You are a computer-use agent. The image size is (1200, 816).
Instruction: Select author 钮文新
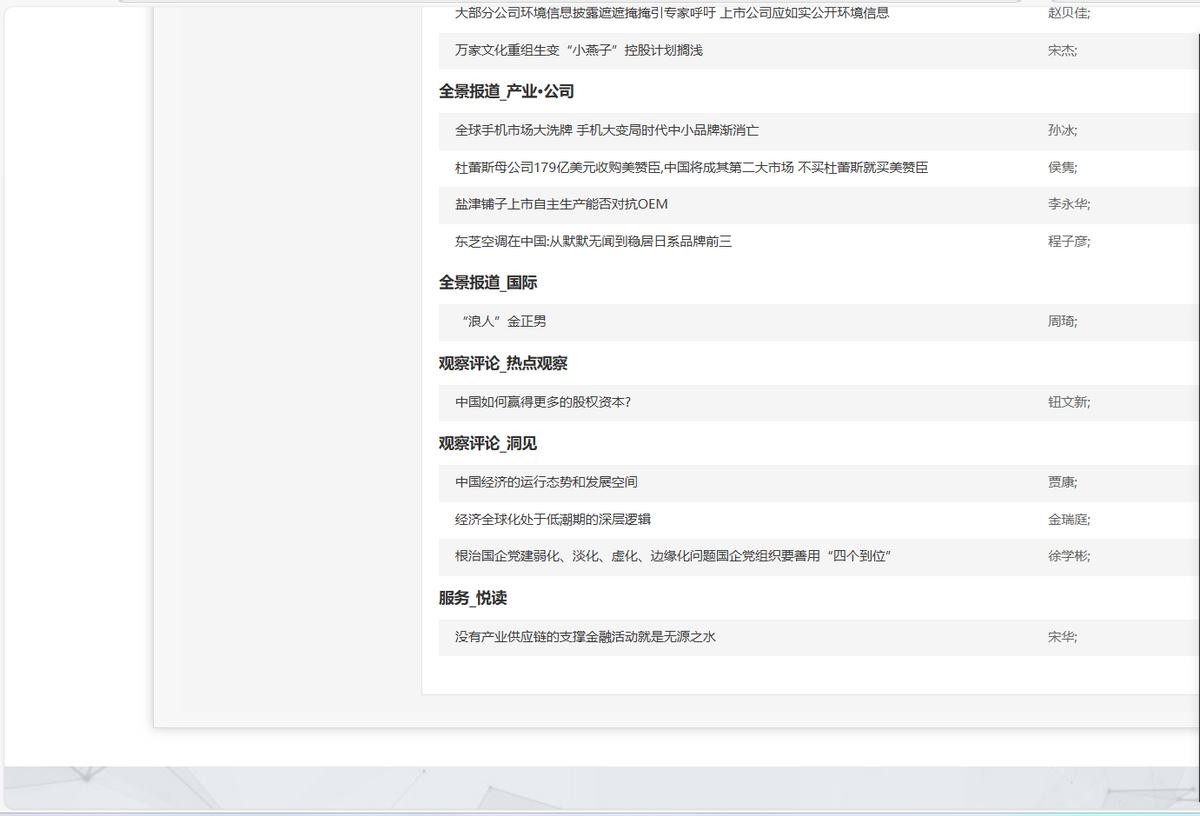coord(1067,402)
